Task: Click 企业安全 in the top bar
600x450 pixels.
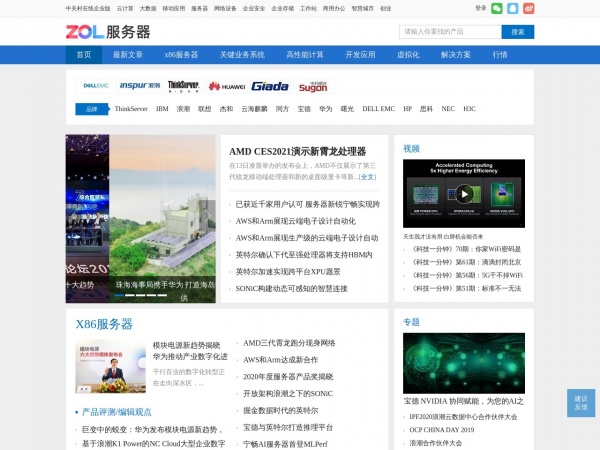Action: (x=254, y=8)
